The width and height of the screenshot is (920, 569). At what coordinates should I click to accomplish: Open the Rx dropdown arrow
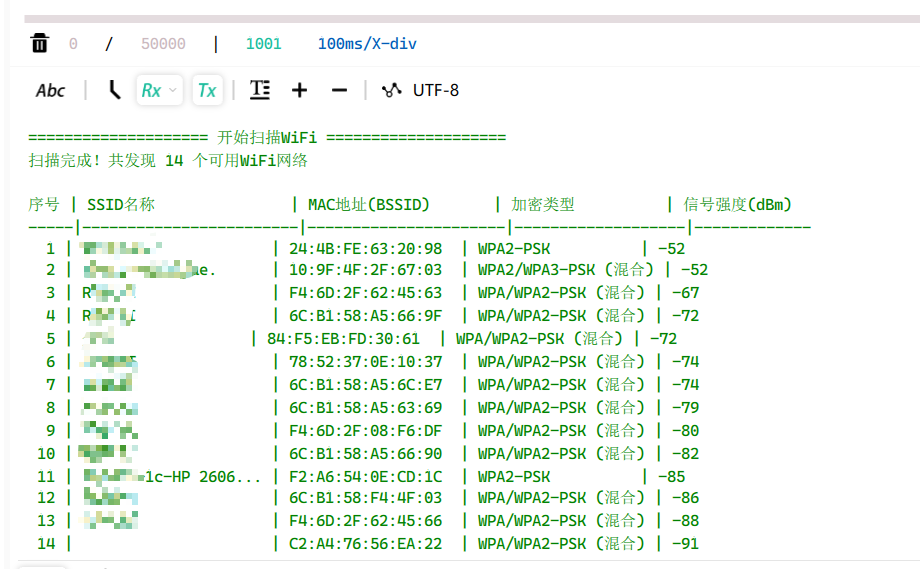173,90
